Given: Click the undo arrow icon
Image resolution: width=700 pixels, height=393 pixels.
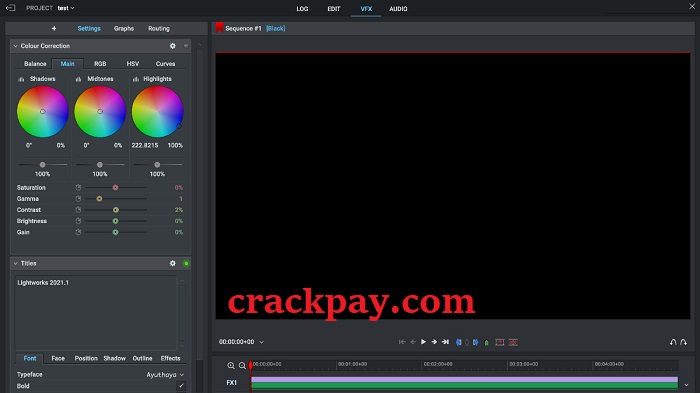Looking at the screenshot, I should pyautogui.click(x=673, y=342).
